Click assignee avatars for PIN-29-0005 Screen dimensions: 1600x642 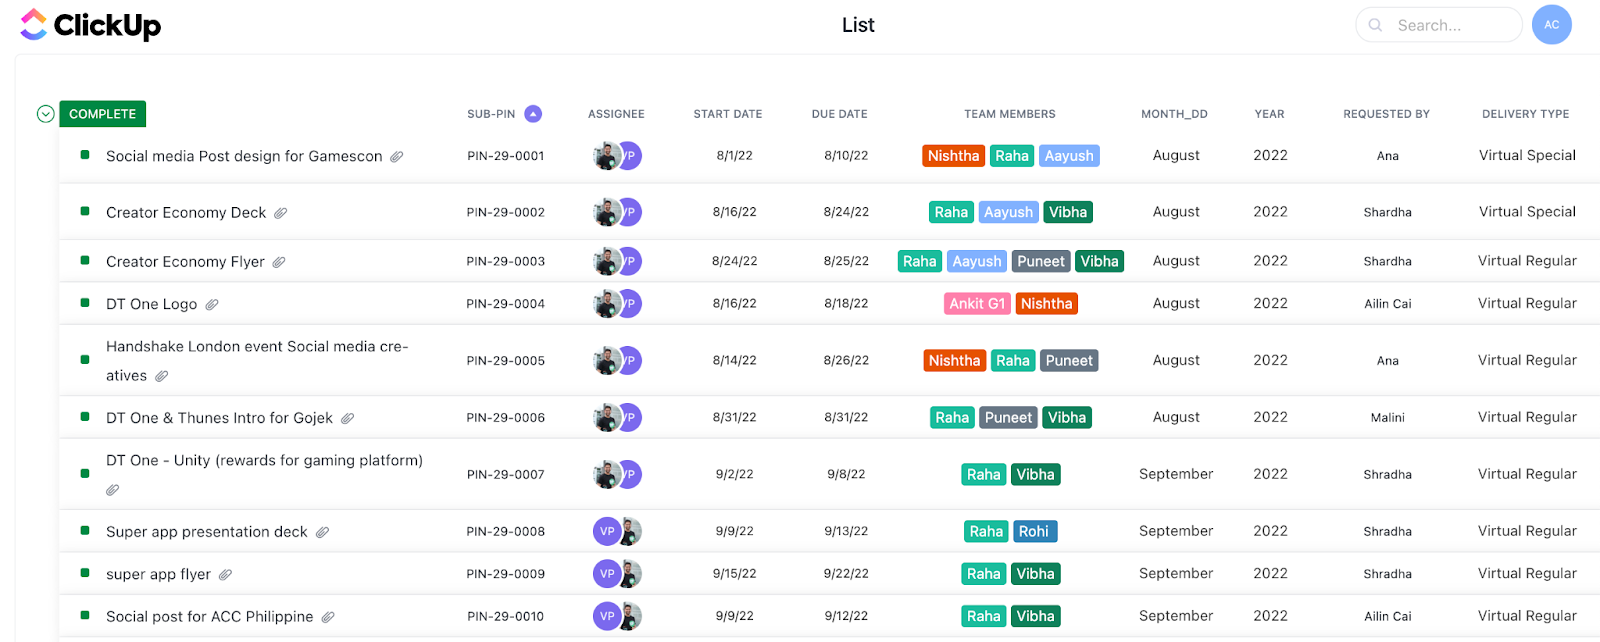[617, 360]
